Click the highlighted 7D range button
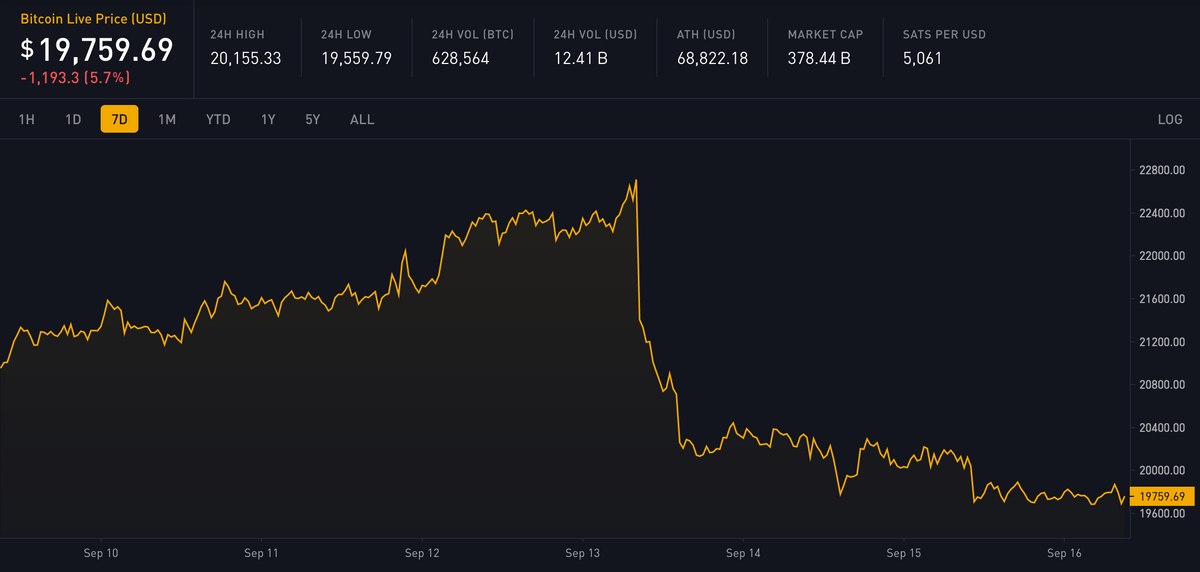Viewport: 1200px width, 572px height. click(x=120, y=119)
